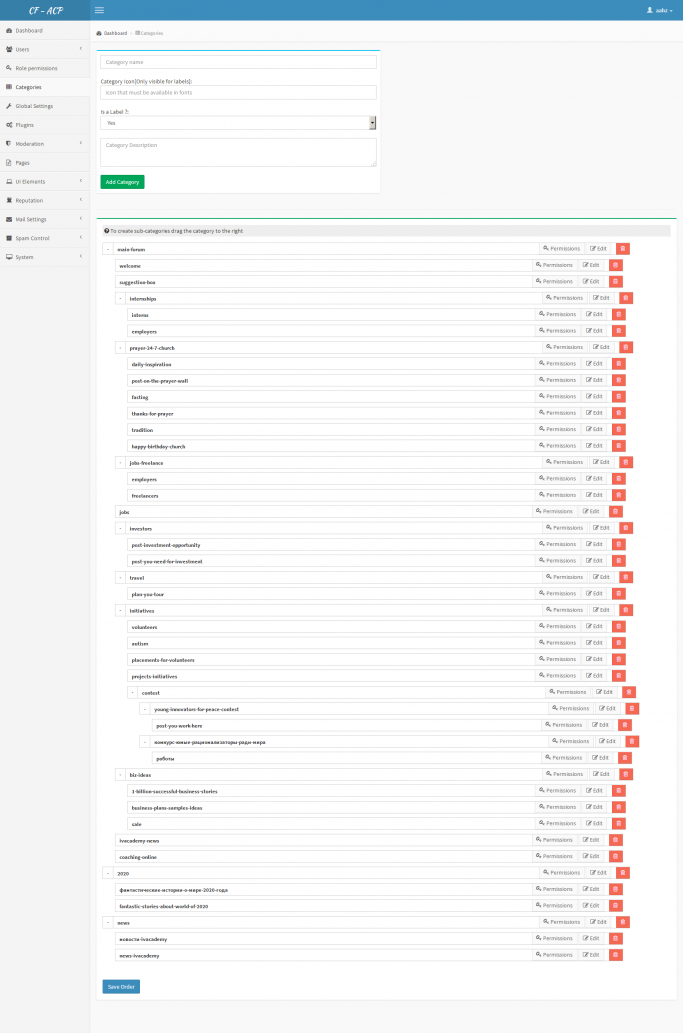Click trash icon for suggestion-box

pyautogui.click(x=615, y=281)
